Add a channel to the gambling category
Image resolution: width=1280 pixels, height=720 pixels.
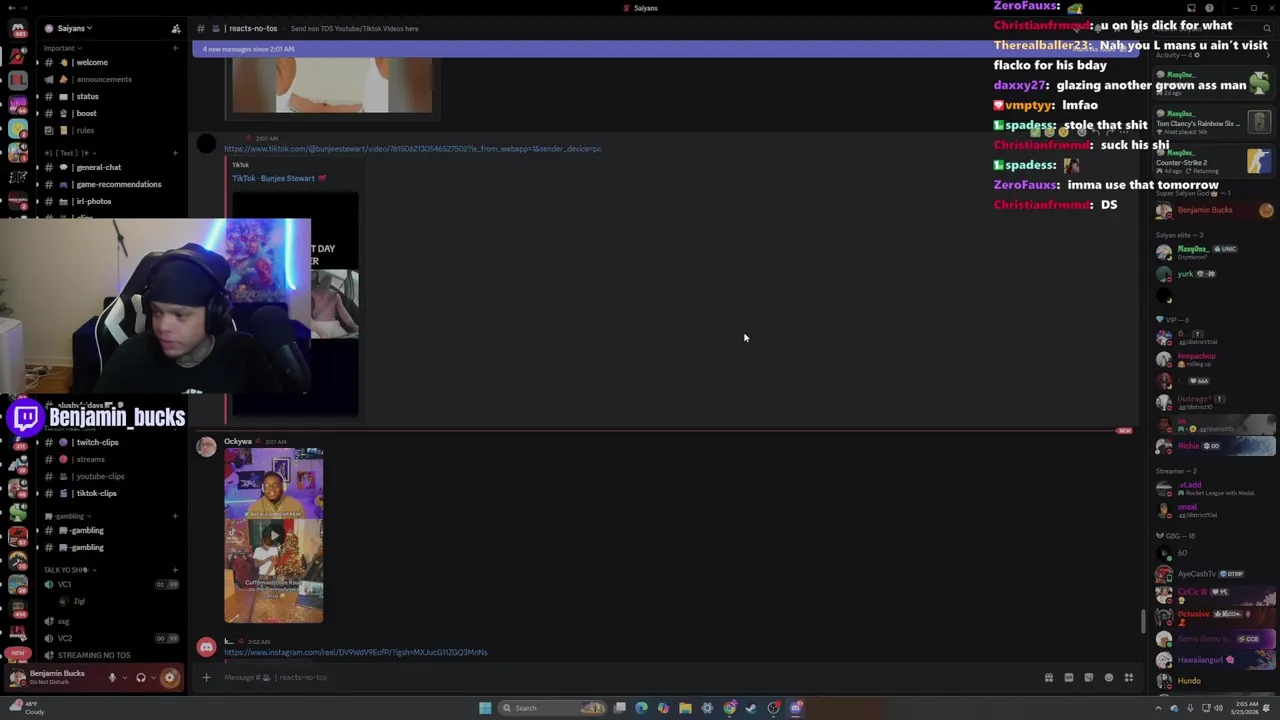point(175,516)
